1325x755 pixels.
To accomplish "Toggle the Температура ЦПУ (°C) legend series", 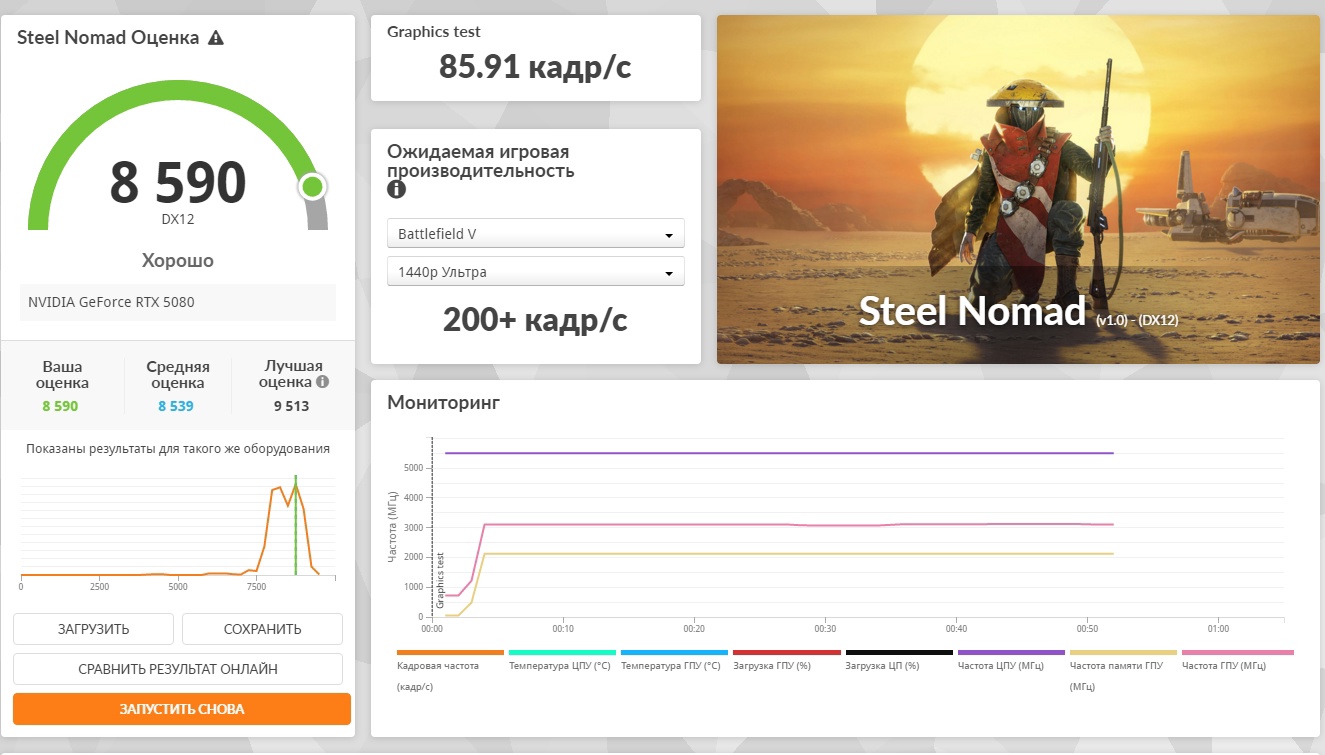I will tap(561, 660).
